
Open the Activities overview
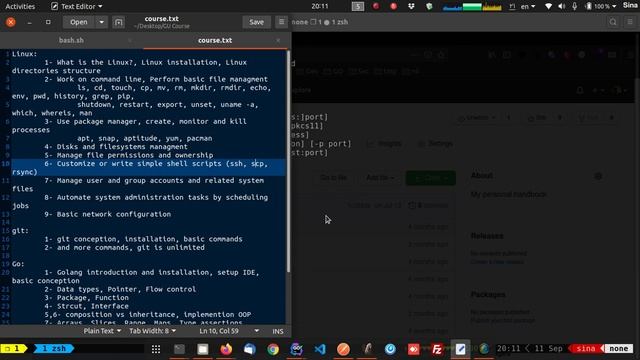click(x=20, y=6)
